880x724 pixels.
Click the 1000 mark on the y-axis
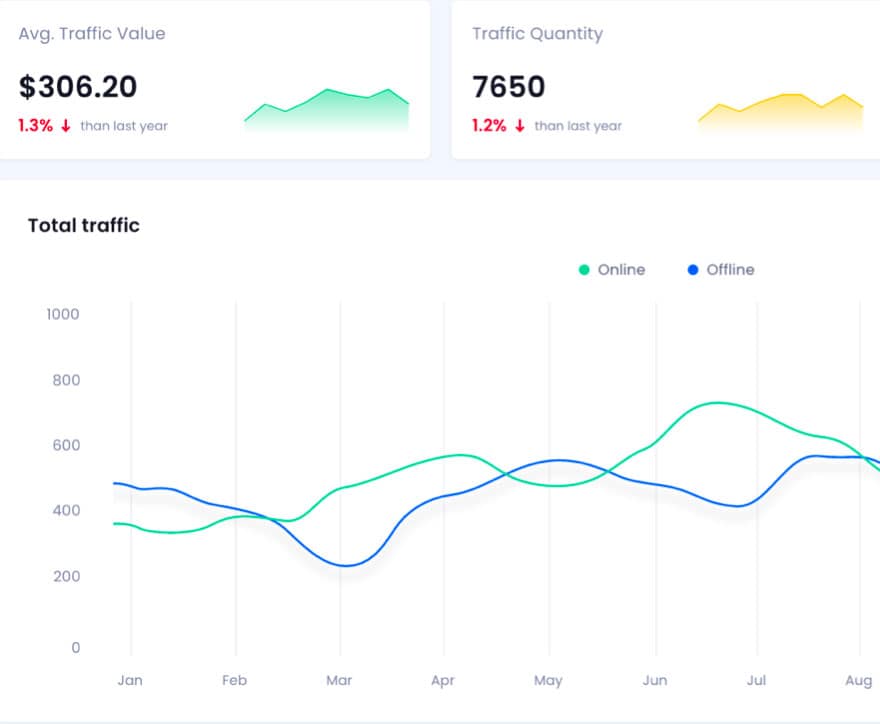pyautogui.click(x=63, y=314)
